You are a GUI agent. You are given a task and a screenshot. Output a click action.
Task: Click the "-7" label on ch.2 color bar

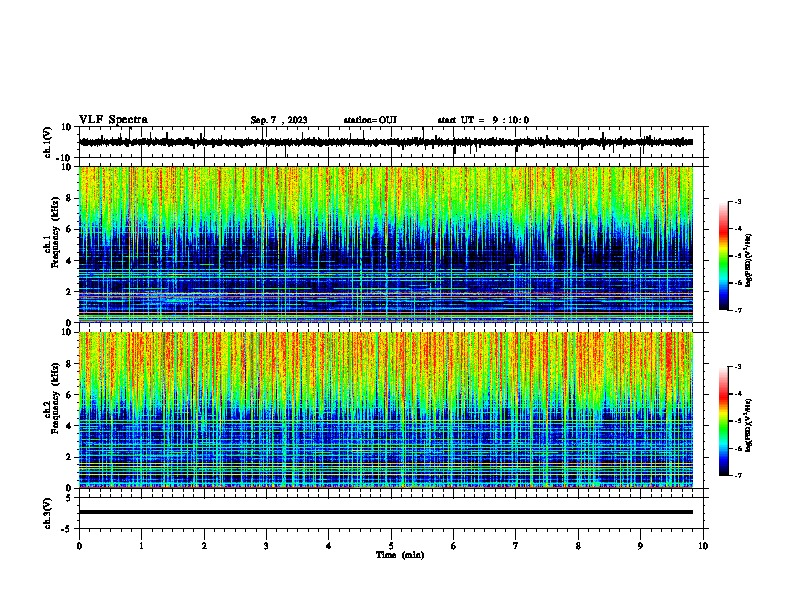738,475
